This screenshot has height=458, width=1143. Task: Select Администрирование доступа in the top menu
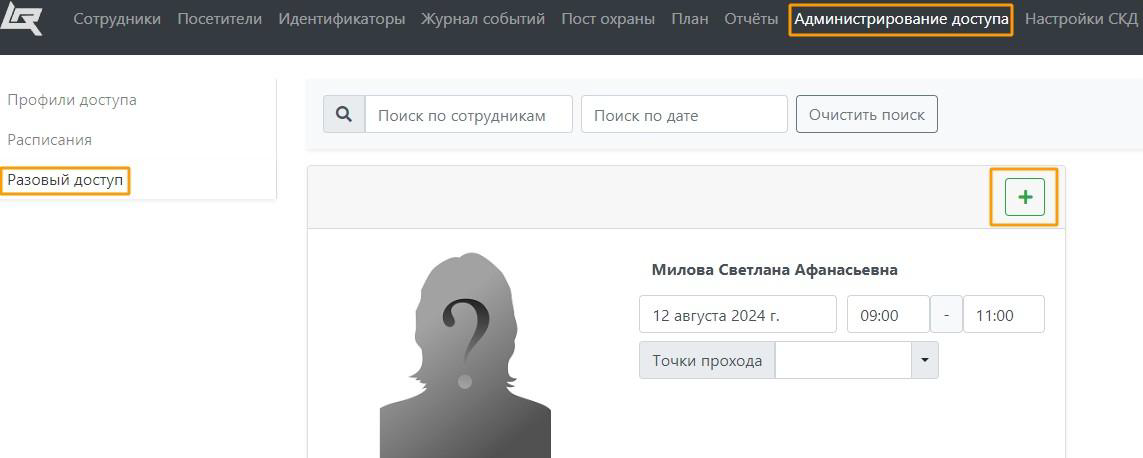point(901,19)
